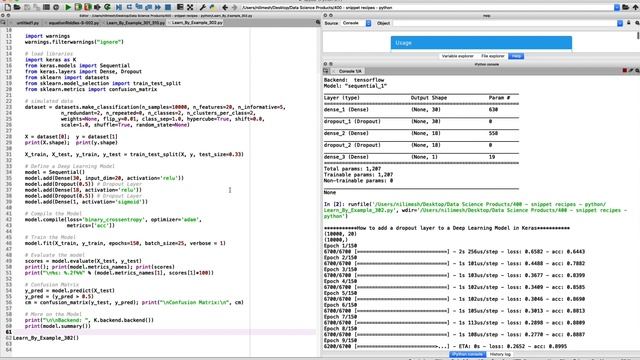Click the Save all files icon

pyautogui.click(x=36, y=7)
